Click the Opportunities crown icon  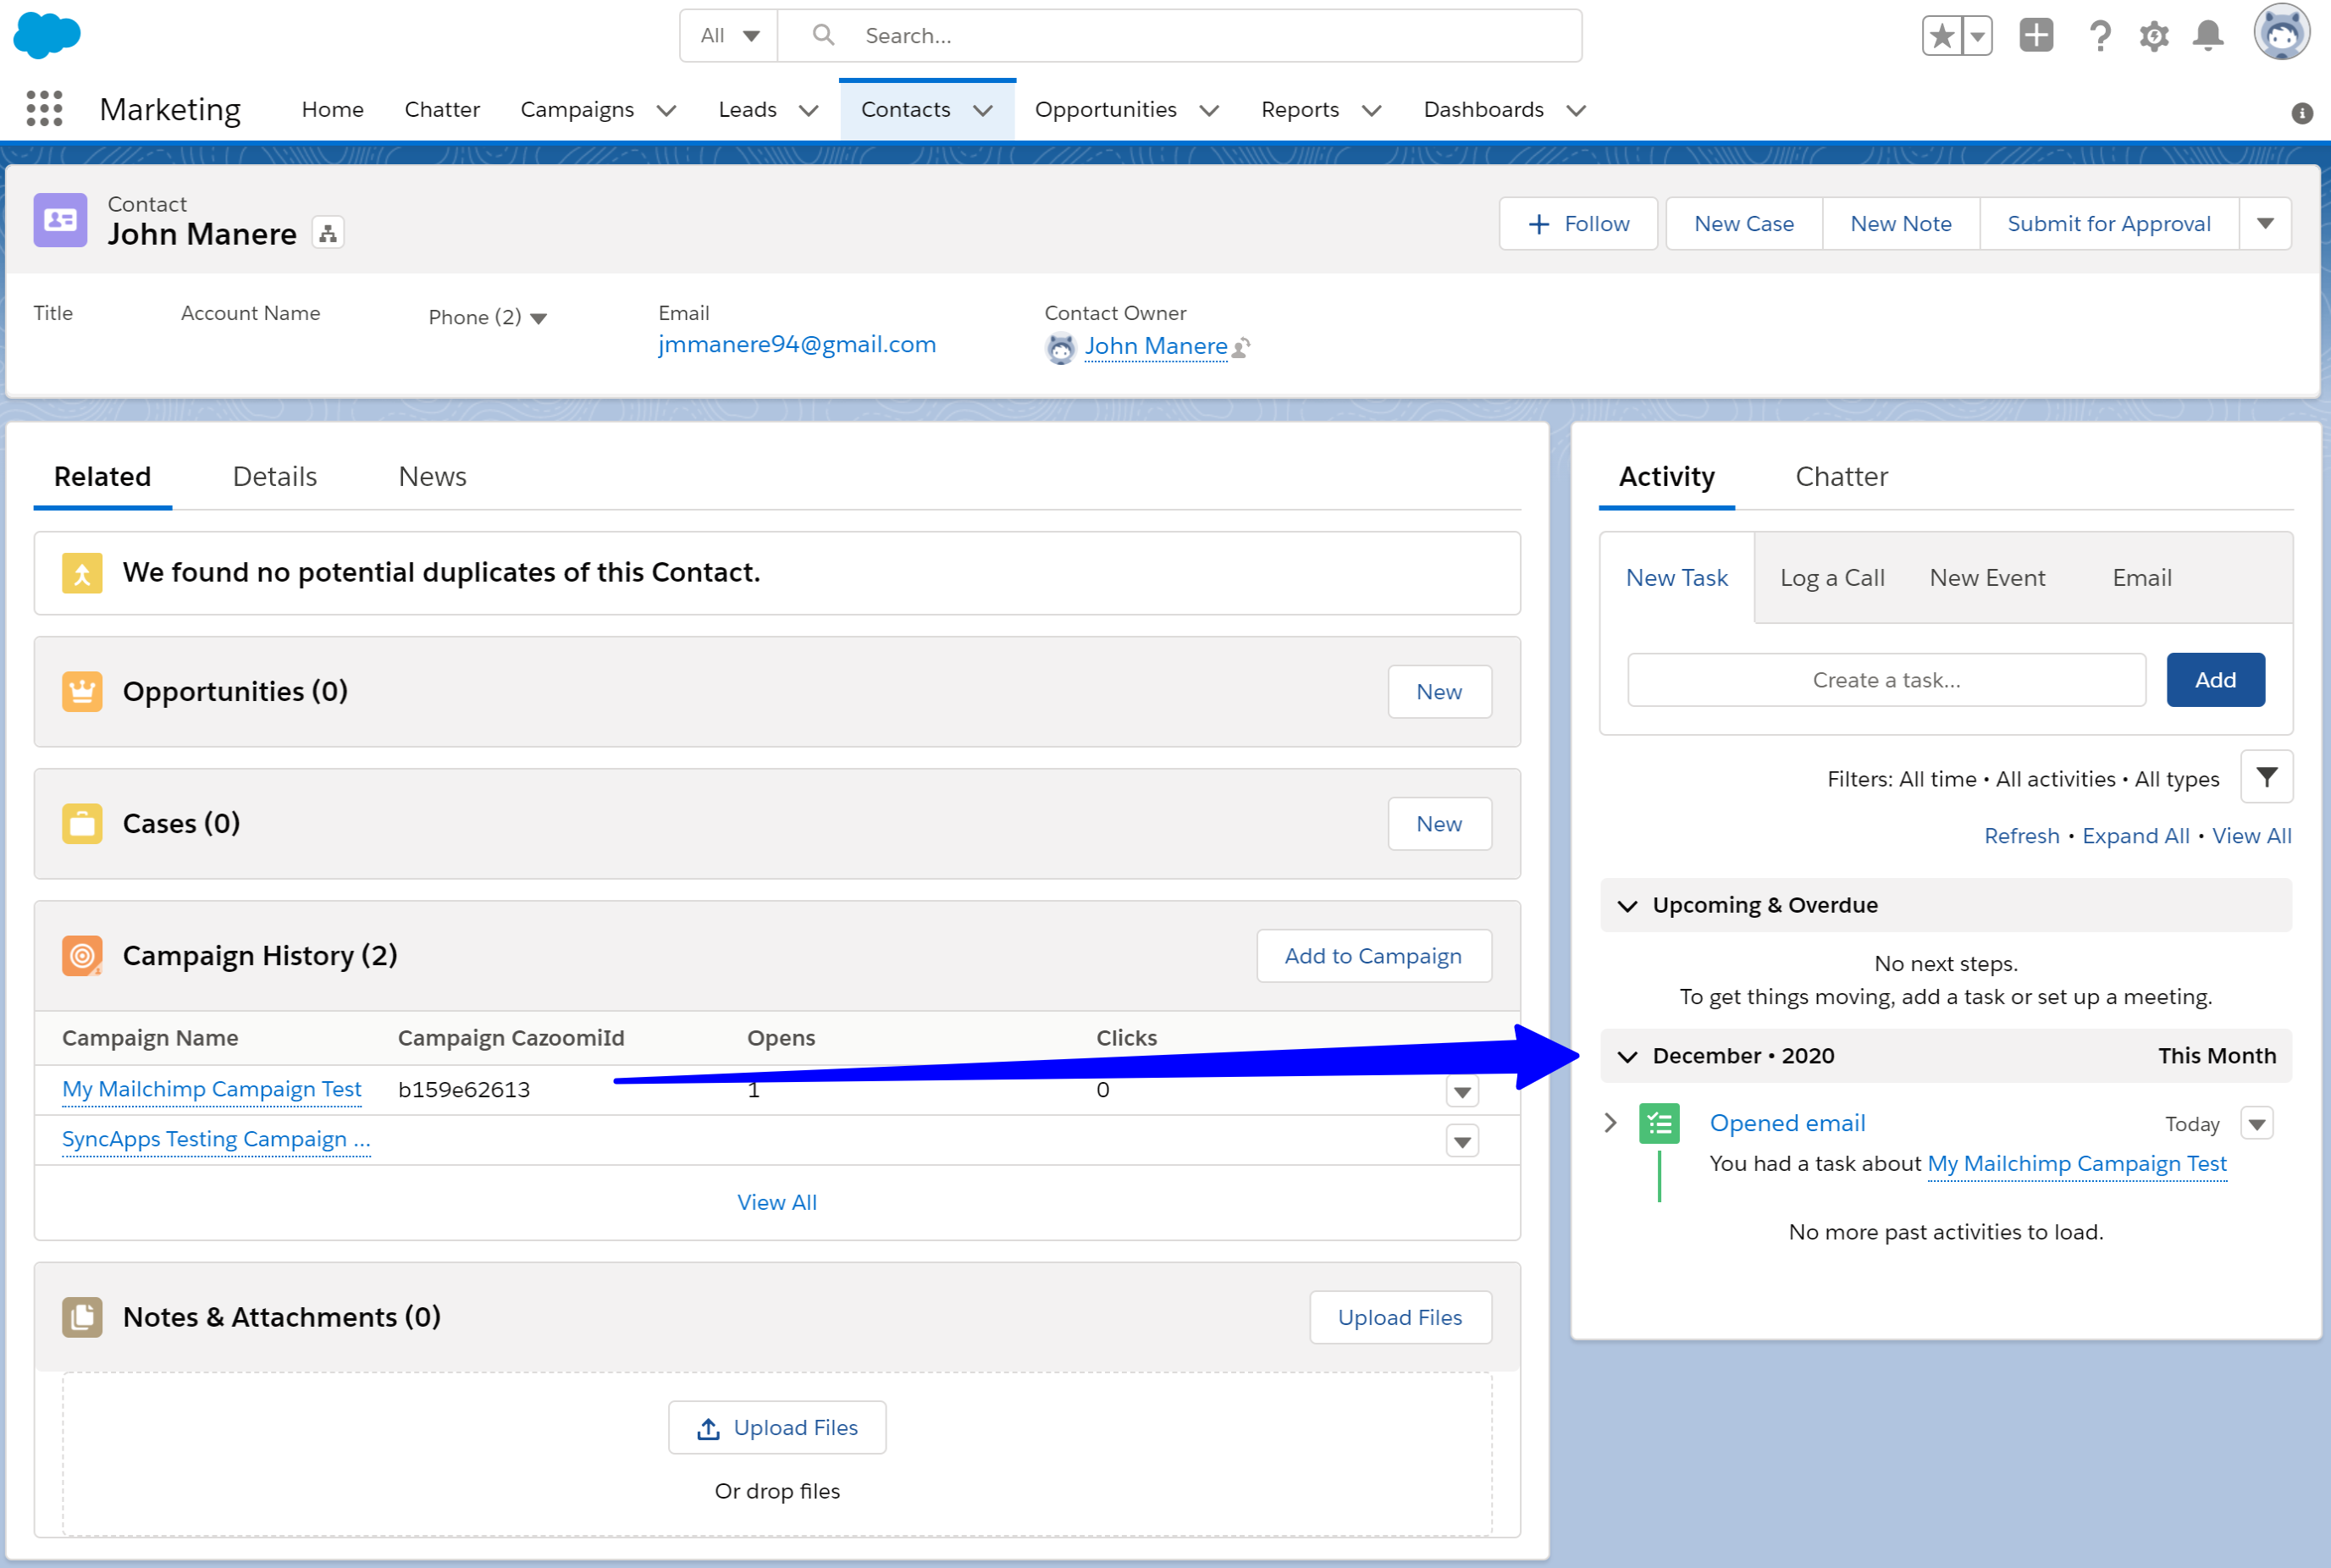(82, 691)
